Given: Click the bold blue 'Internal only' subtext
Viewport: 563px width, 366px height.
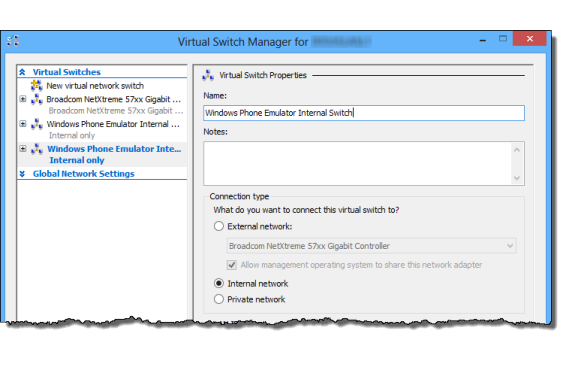Looking at the screenshot, I should (x=77, y=160).
